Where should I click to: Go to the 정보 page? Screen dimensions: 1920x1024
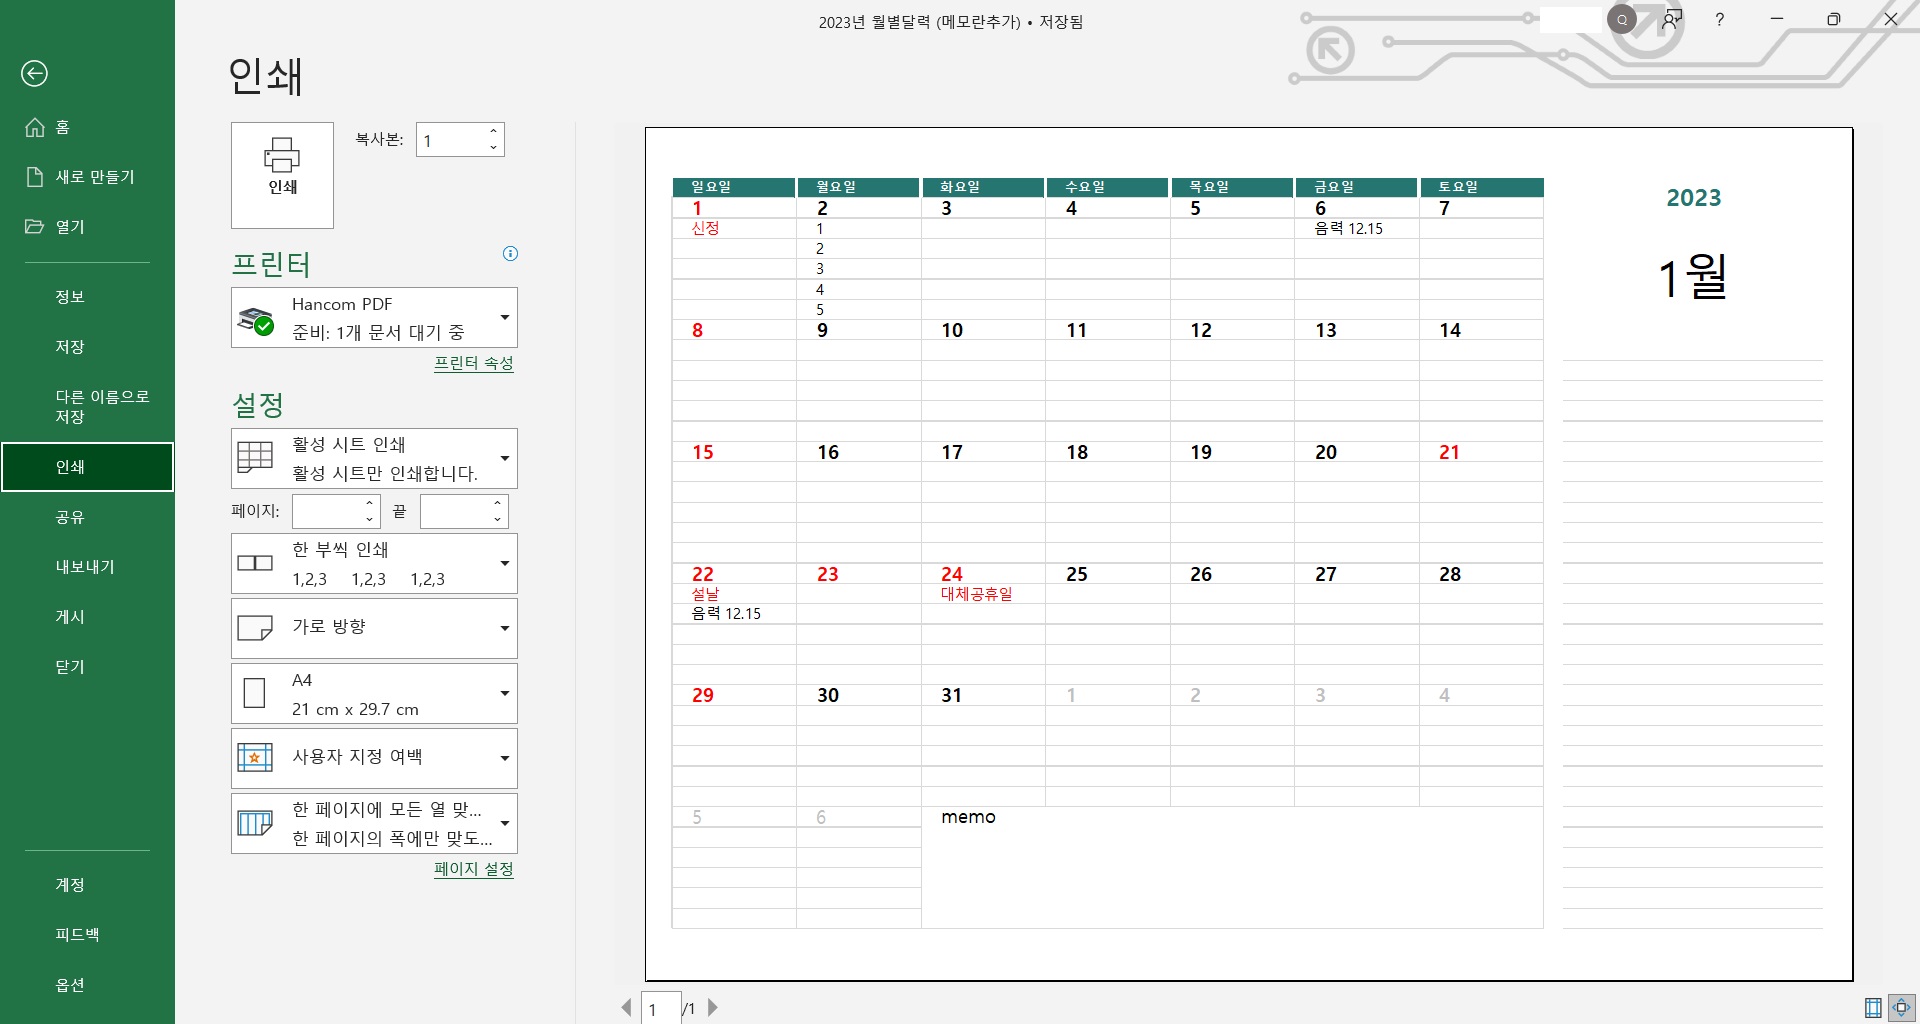pos(87,297)
